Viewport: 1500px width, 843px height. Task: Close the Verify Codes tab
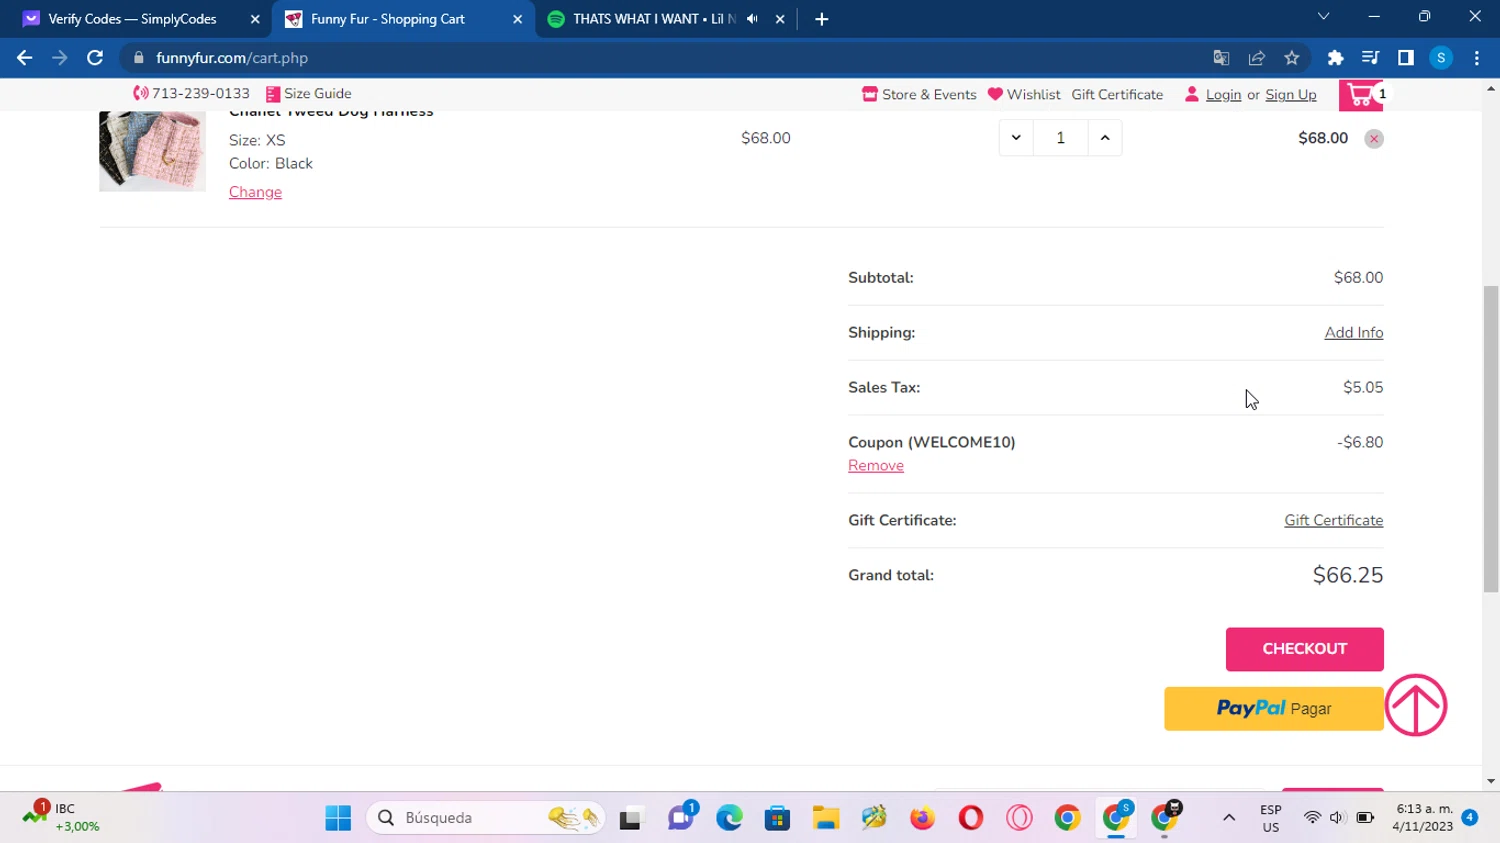tap(255, 19)
